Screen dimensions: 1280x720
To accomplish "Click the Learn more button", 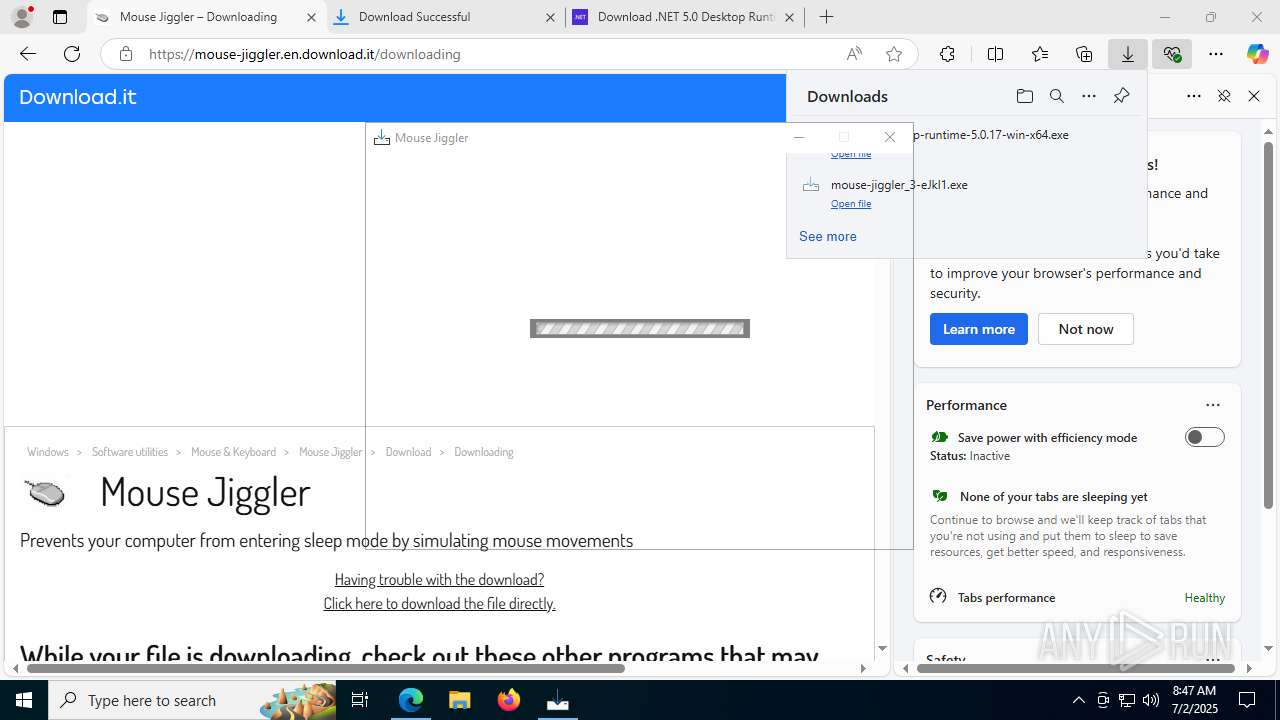I will click(979, 329).
